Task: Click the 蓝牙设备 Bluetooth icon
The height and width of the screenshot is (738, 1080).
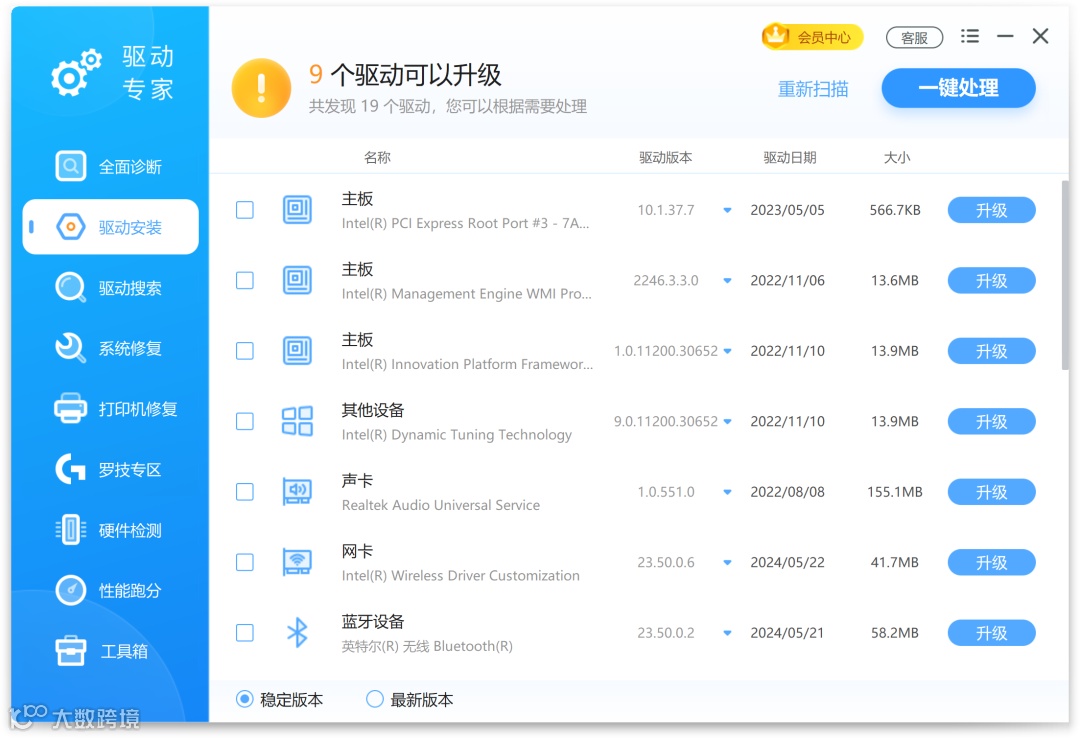Action: pyautogui.click(x=297, y=633)
